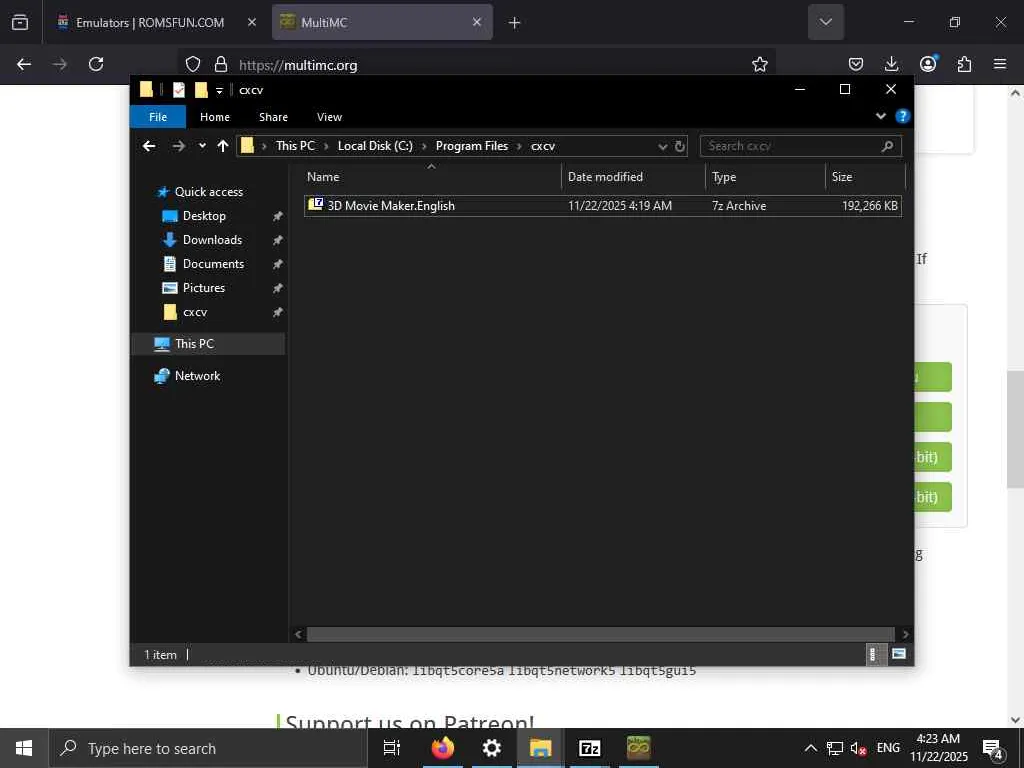Save page to Pocket icon
The width and height of the screenshot is (1024, 768).
click(856, 64)
